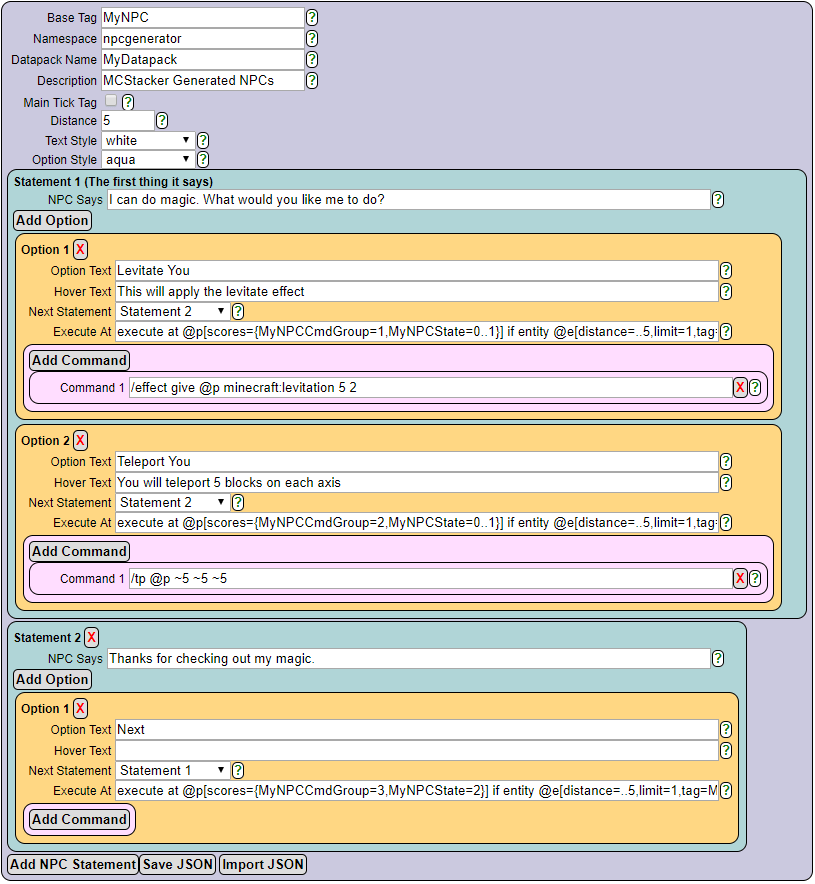Delete Command 1 in Option 1 with red X
Screen dimensions: 815x884
point(738,386)
